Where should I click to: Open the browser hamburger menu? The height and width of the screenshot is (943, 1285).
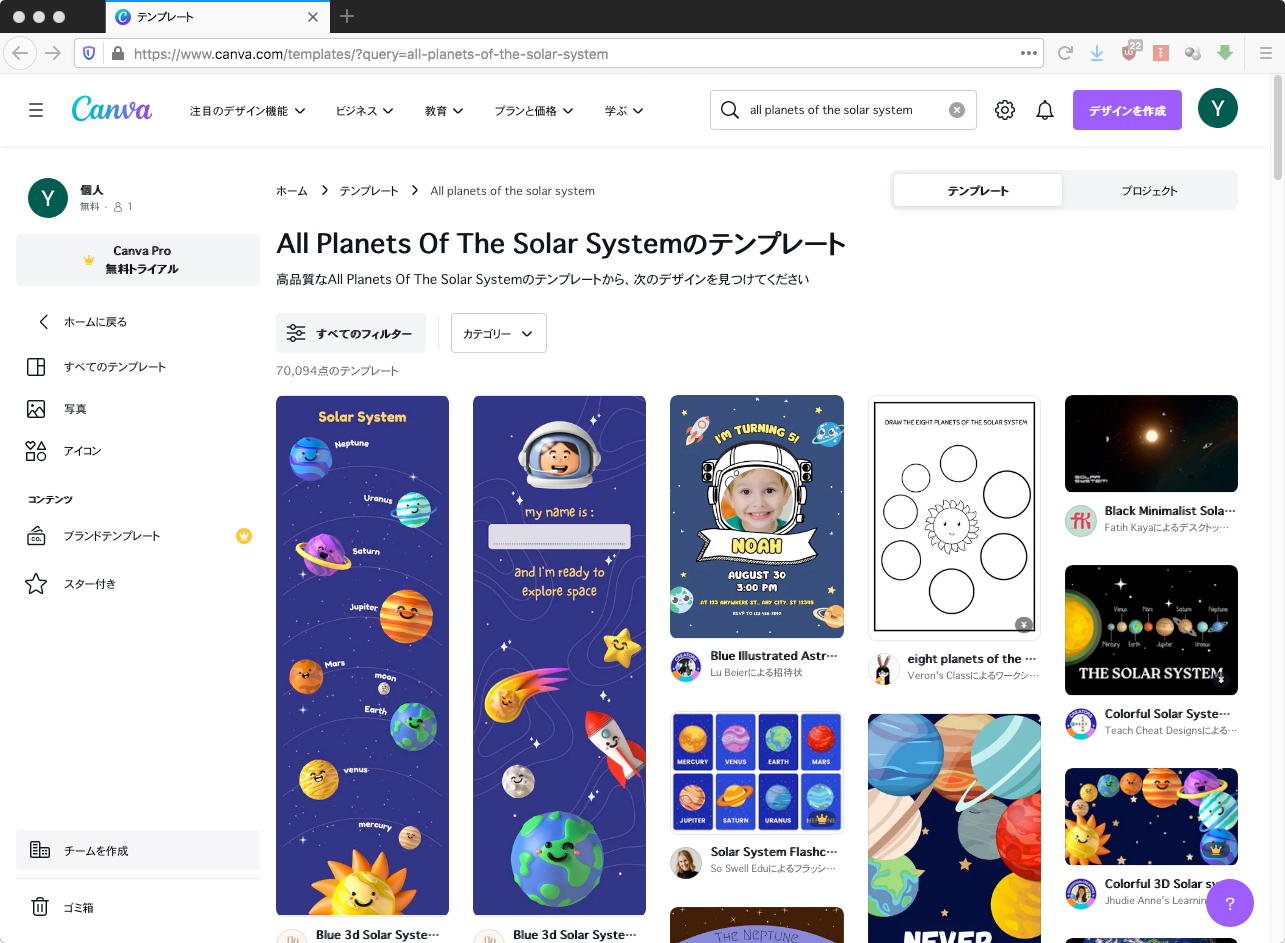(x=1265, y=53)
